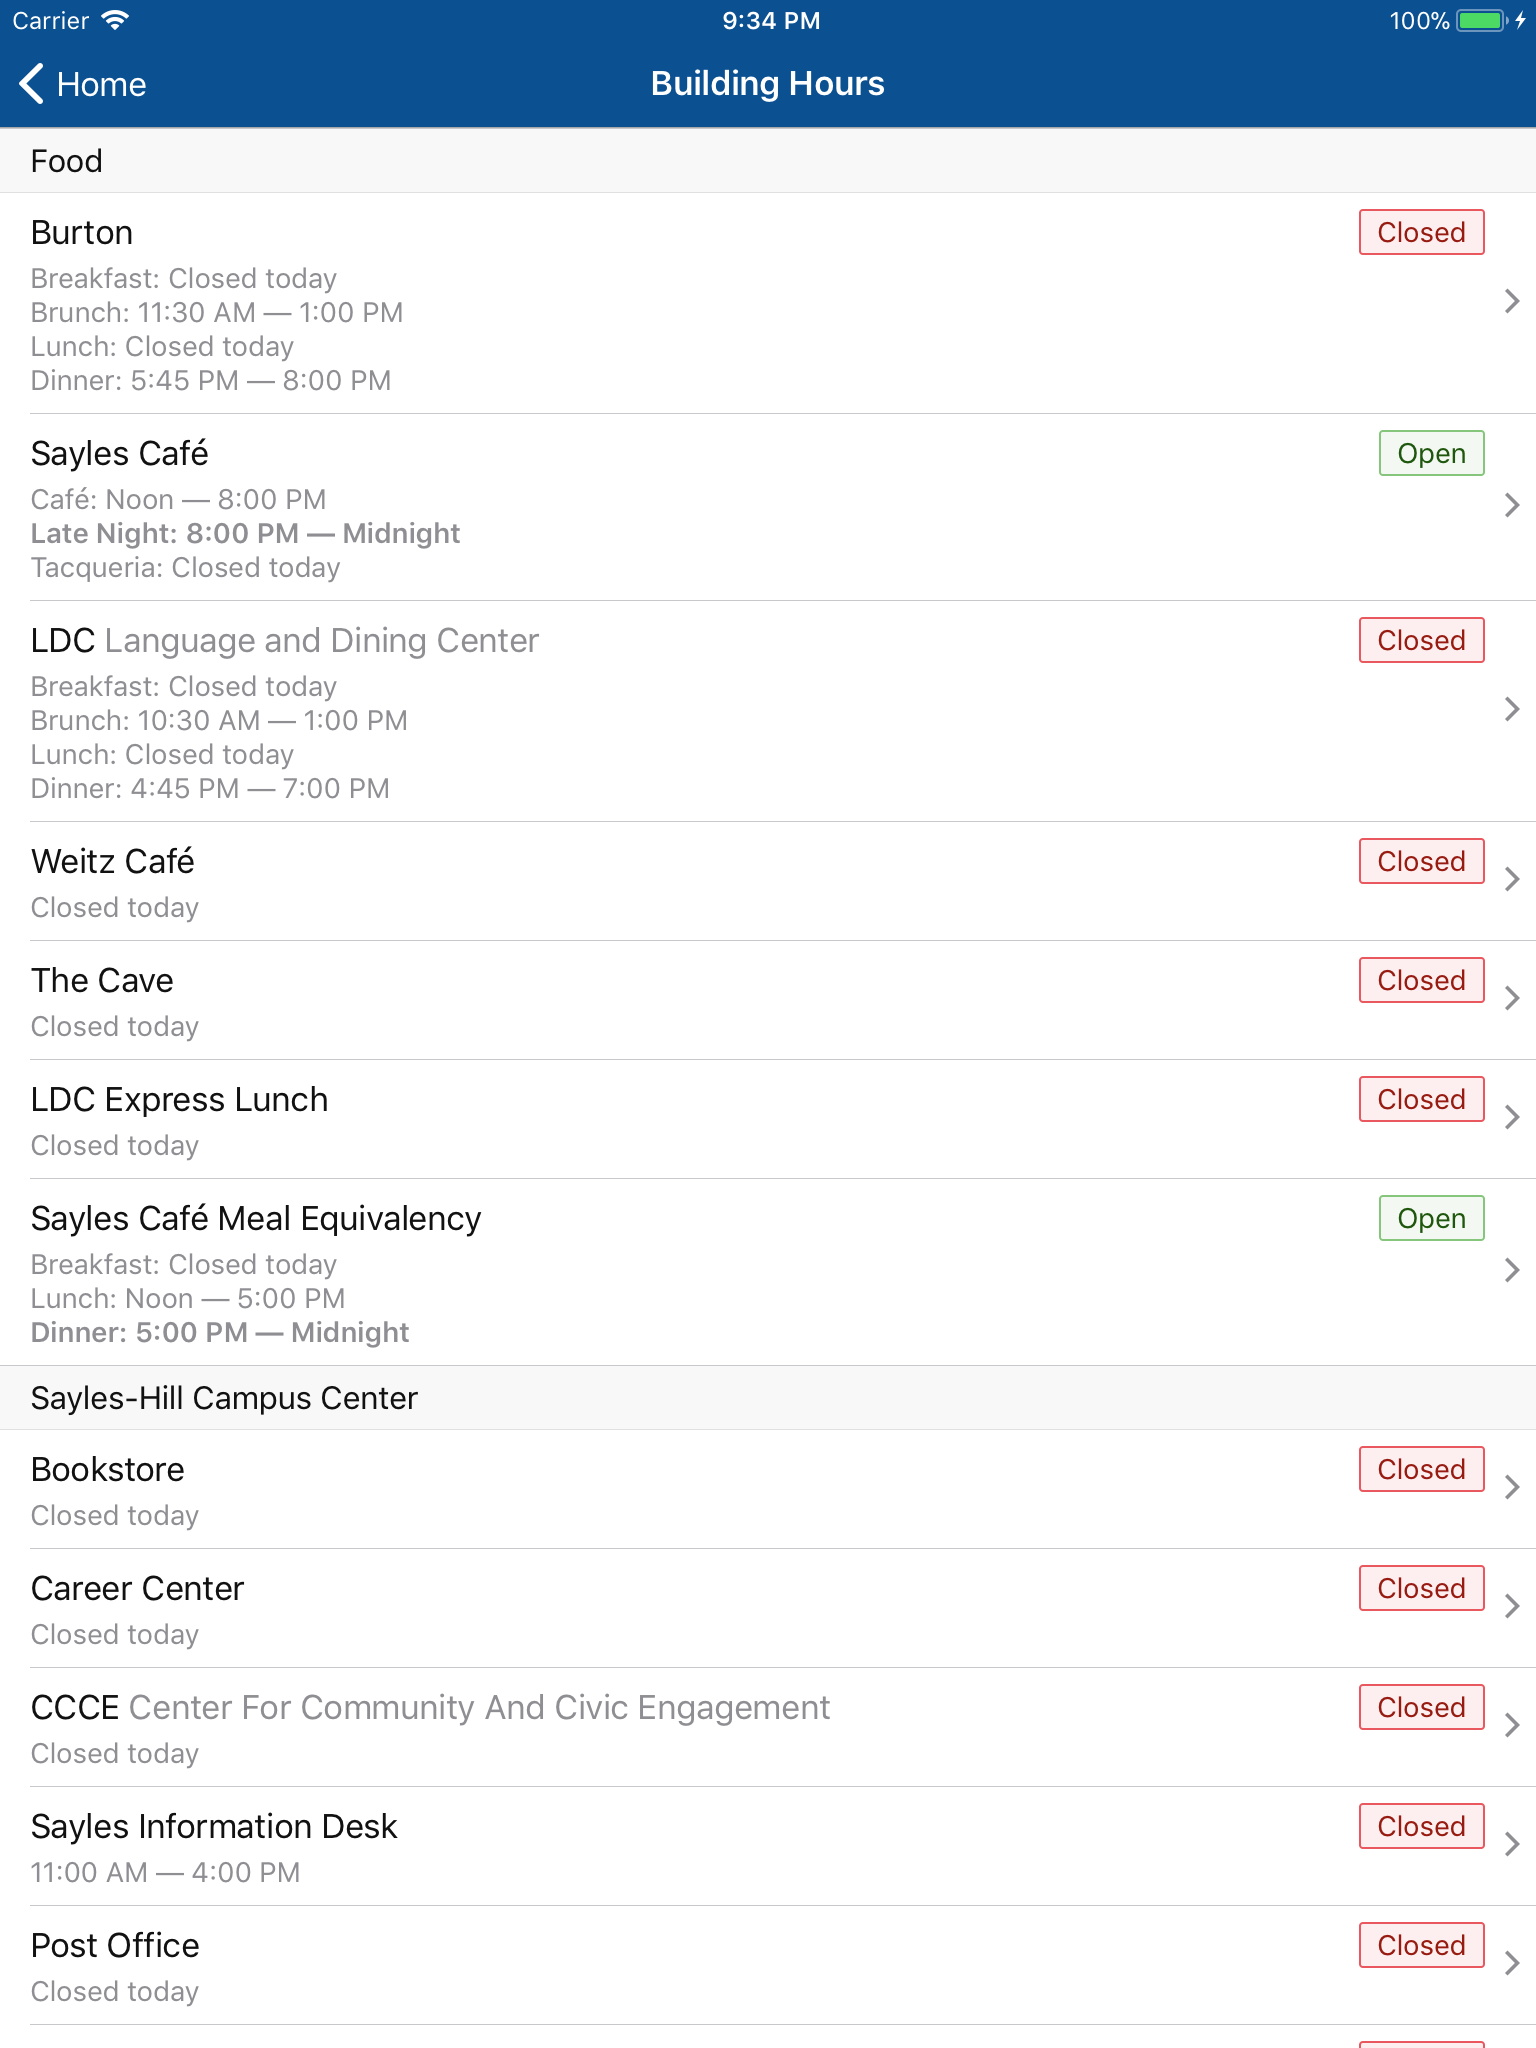Tap chevron next to LDC Express Lunch
Screen dimensions: 1536x2048
1512,1117
